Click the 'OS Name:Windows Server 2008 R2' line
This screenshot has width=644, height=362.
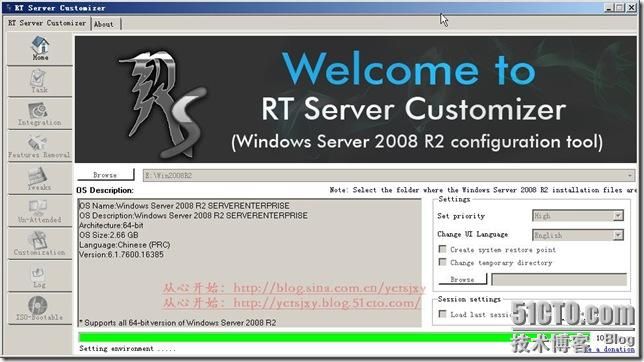[x=184, y=206]
